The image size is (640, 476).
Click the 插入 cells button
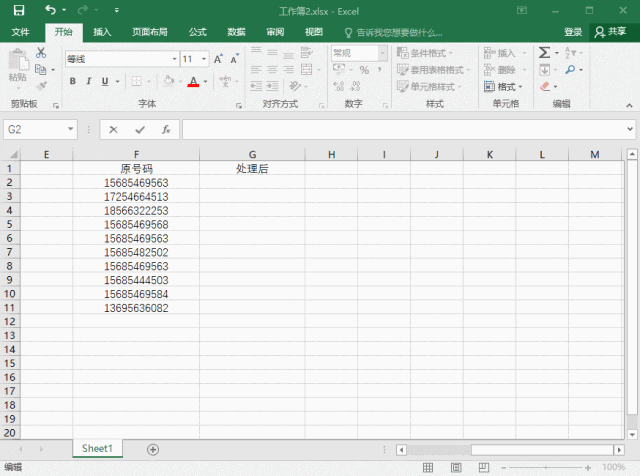pyautogui.click(x=505, y=53)
